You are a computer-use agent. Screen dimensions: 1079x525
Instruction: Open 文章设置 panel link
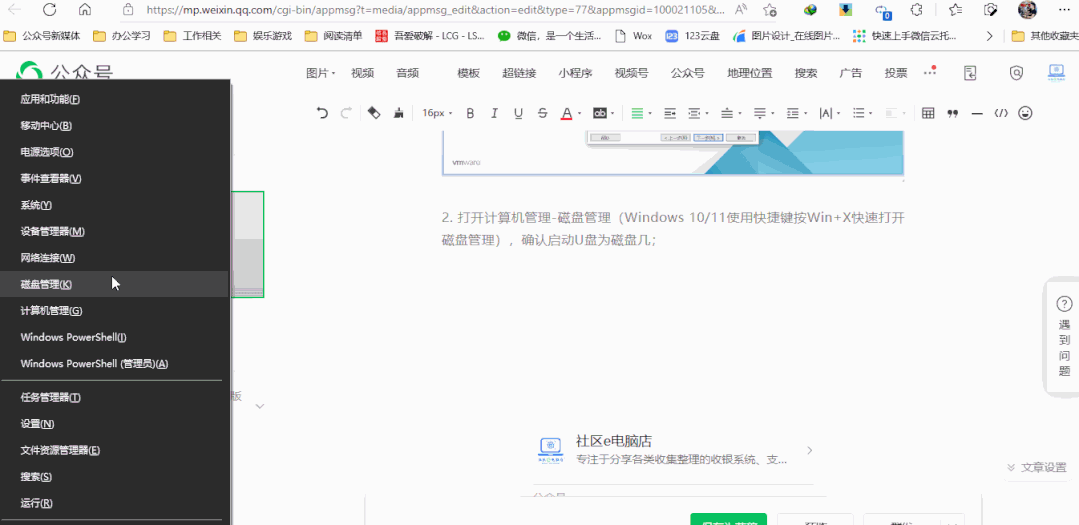click(1036, 467)
